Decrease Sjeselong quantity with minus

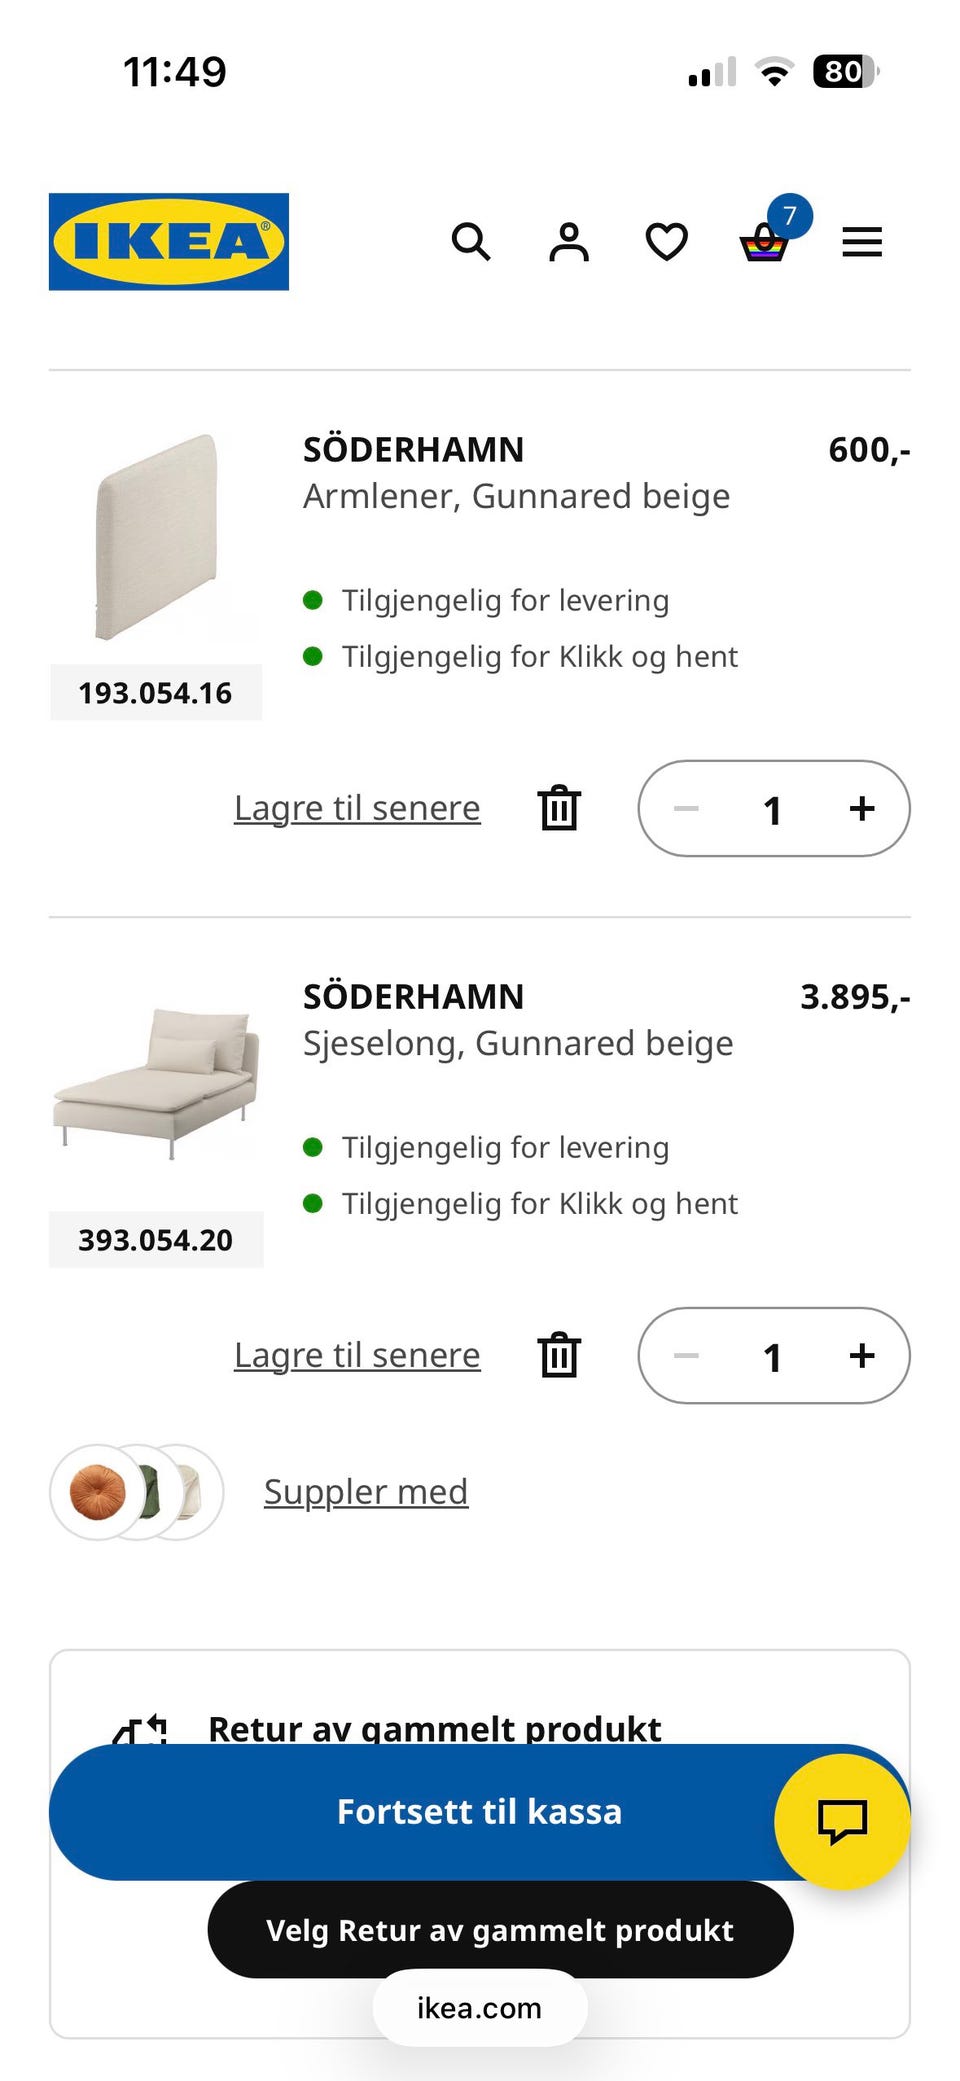click(x=687, y=1356)
